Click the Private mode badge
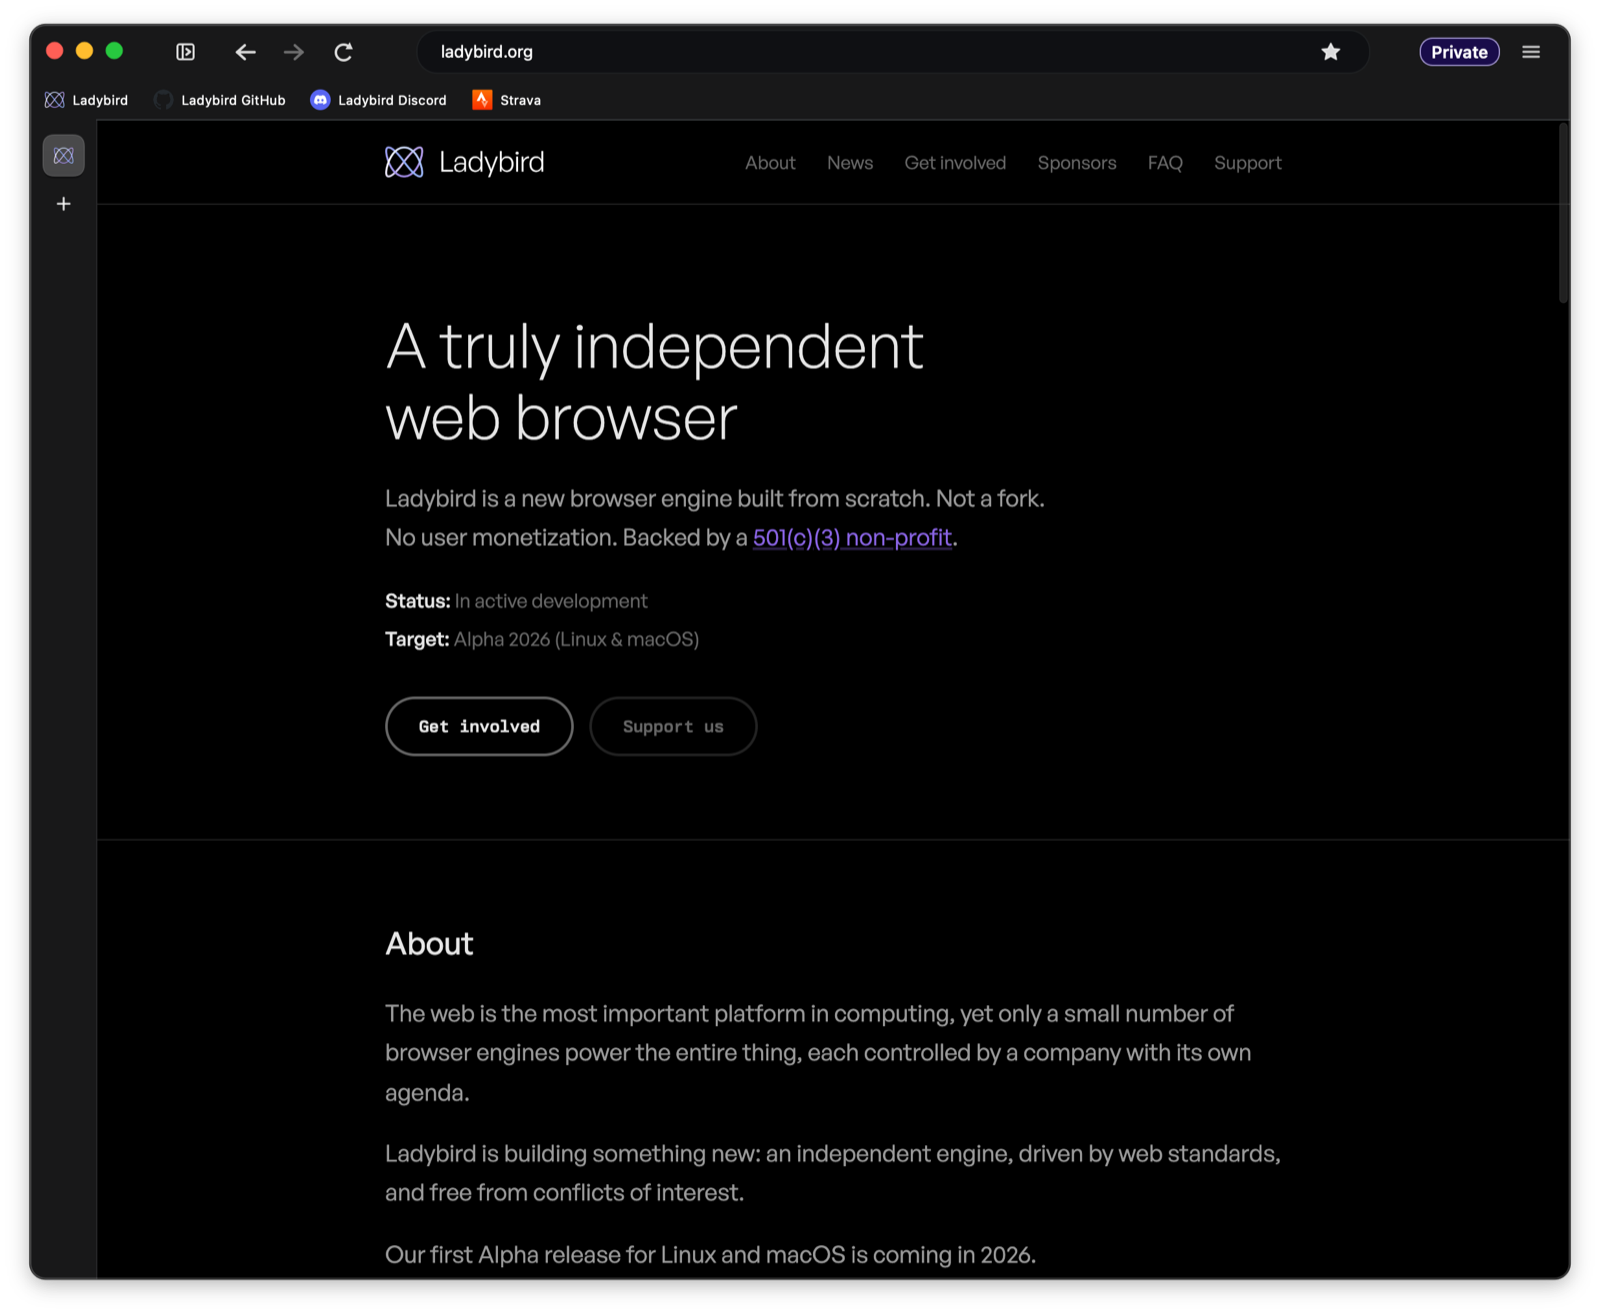This screenshot has height=1314, width=1600. click(x=1459, y=52)
